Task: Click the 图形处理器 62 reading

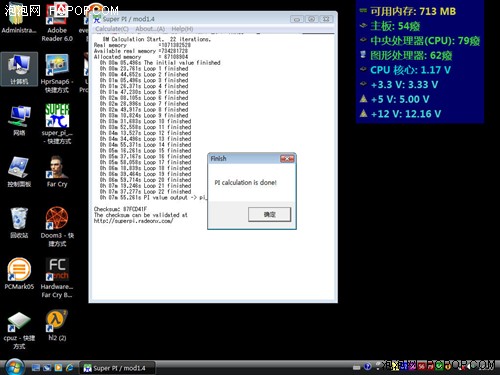Action: 411,55
